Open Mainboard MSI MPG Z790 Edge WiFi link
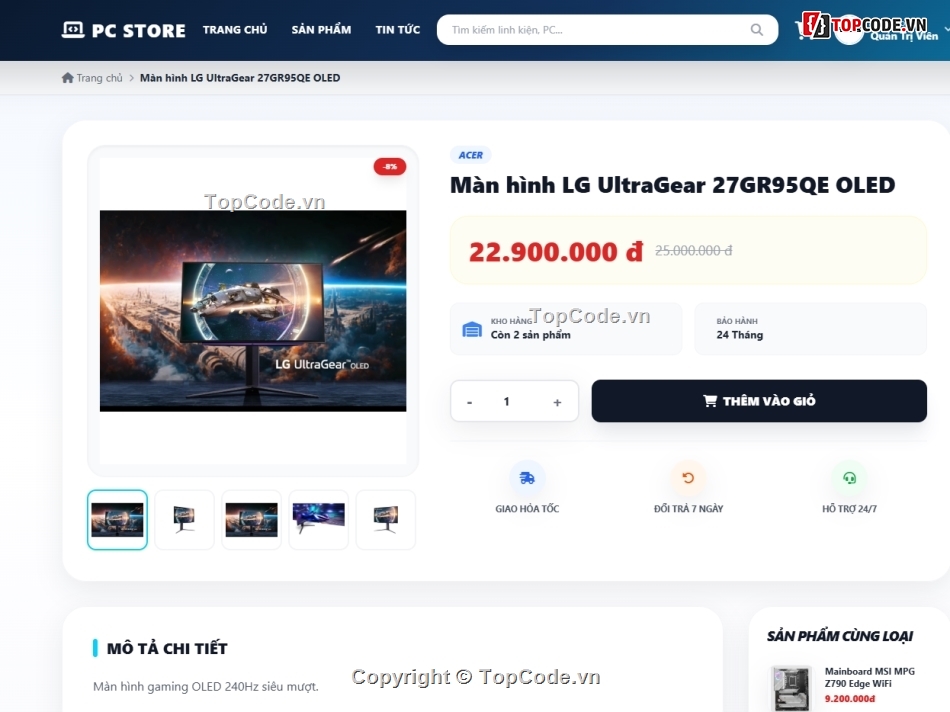 869,677
